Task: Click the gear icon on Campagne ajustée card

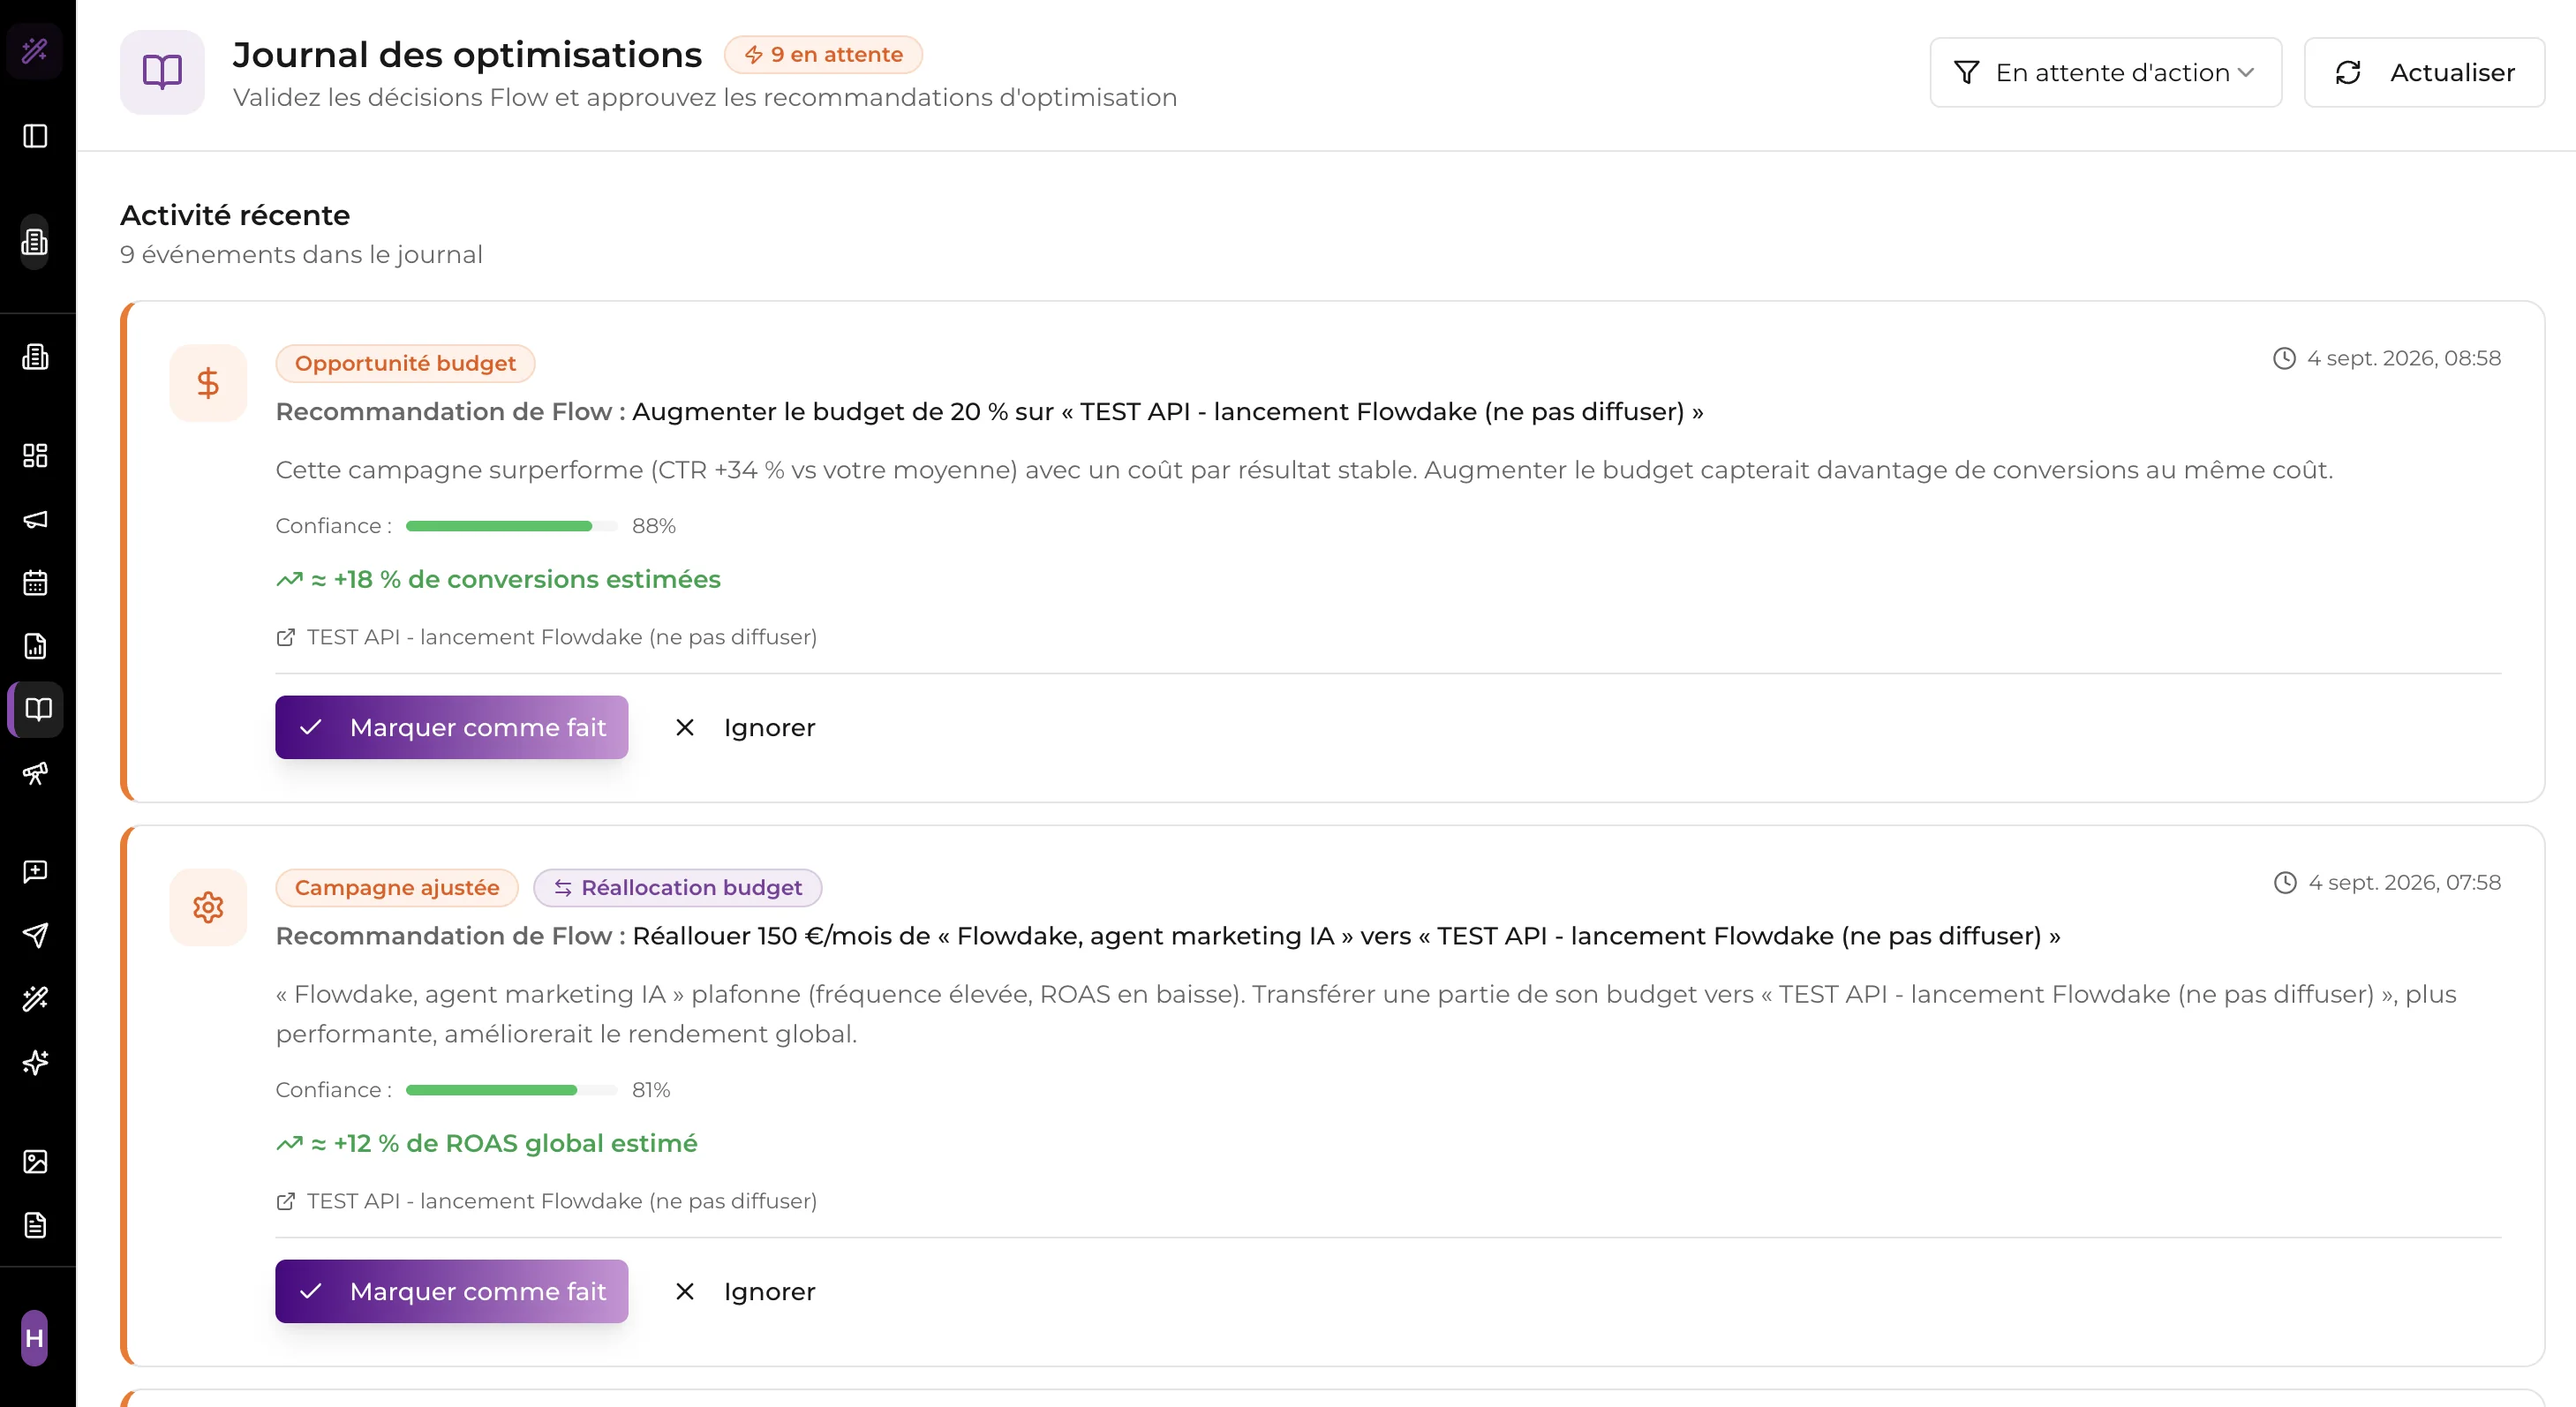Action: click(x=208, y=907)
